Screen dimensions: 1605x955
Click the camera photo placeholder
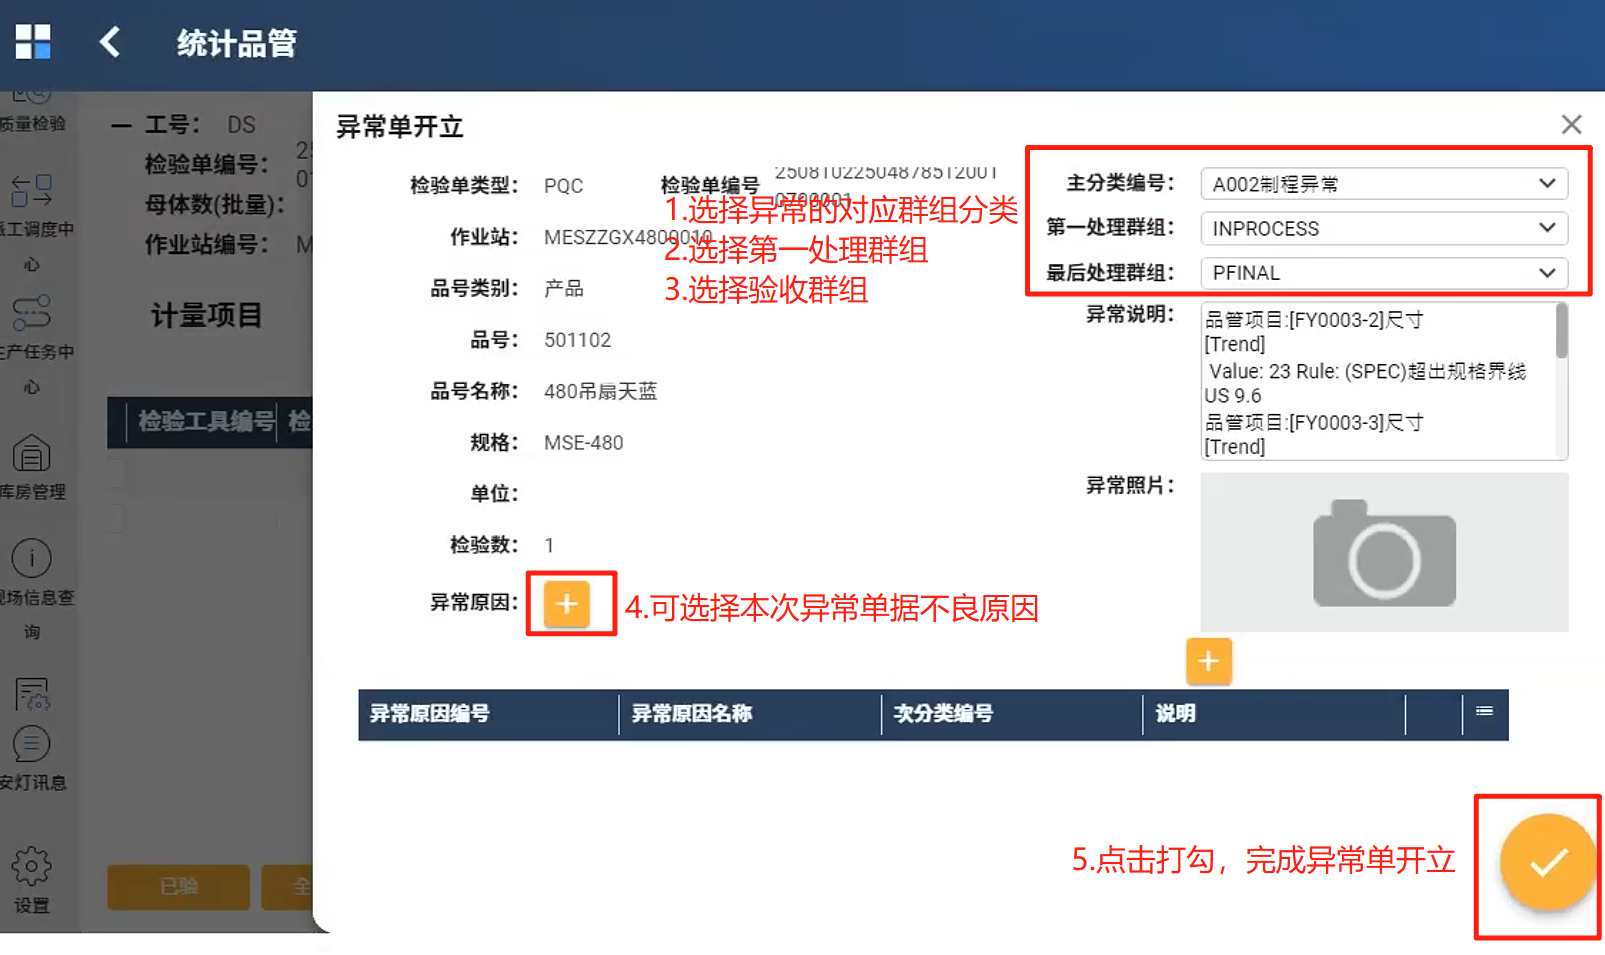click(x=1384, y=552)
